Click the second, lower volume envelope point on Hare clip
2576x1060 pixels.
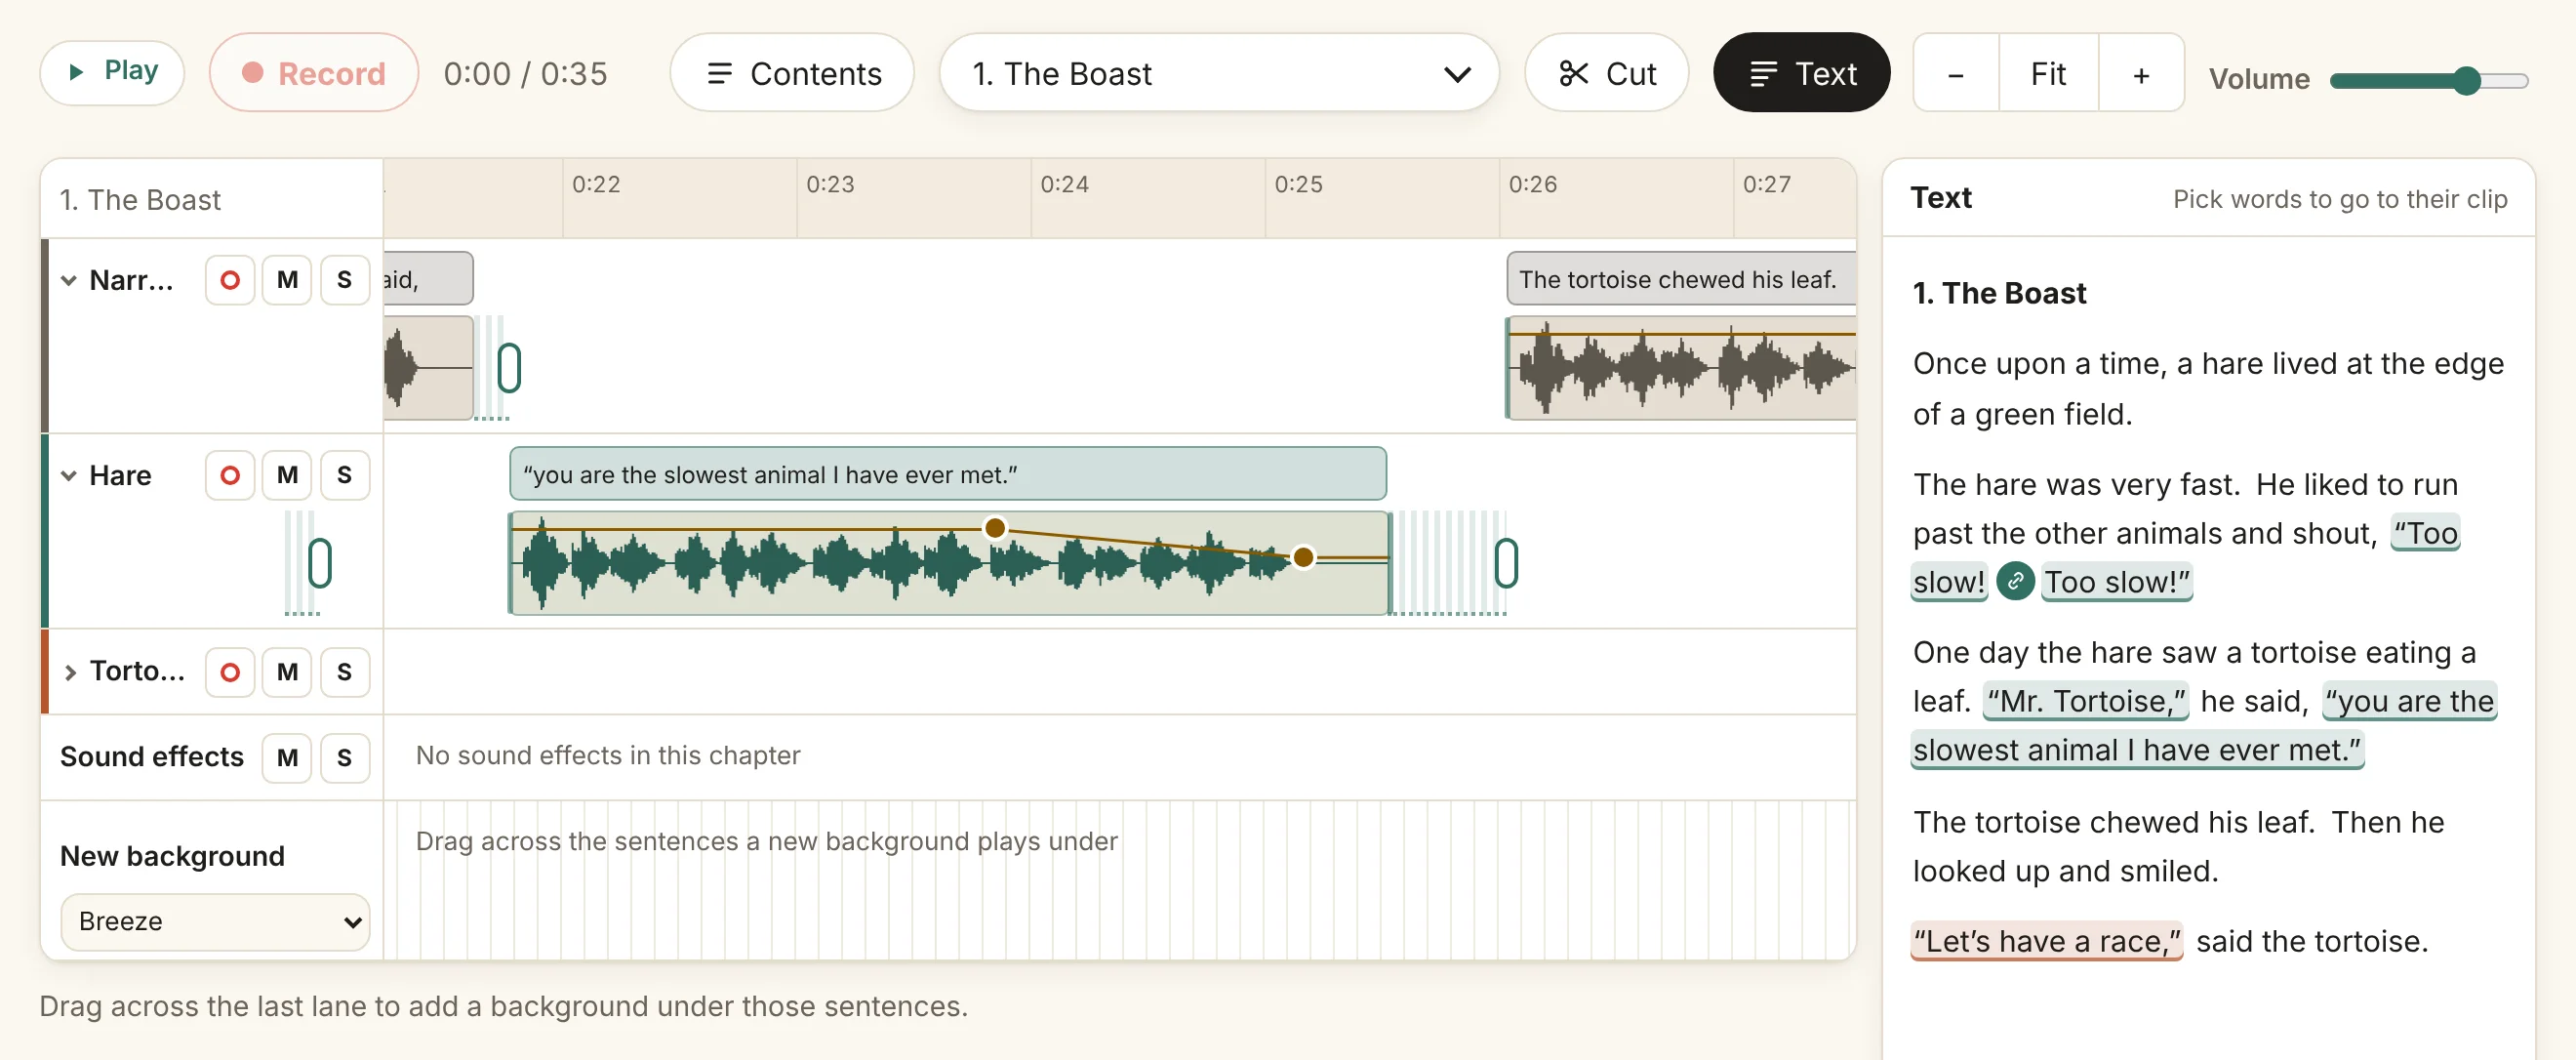(1303, 556)
